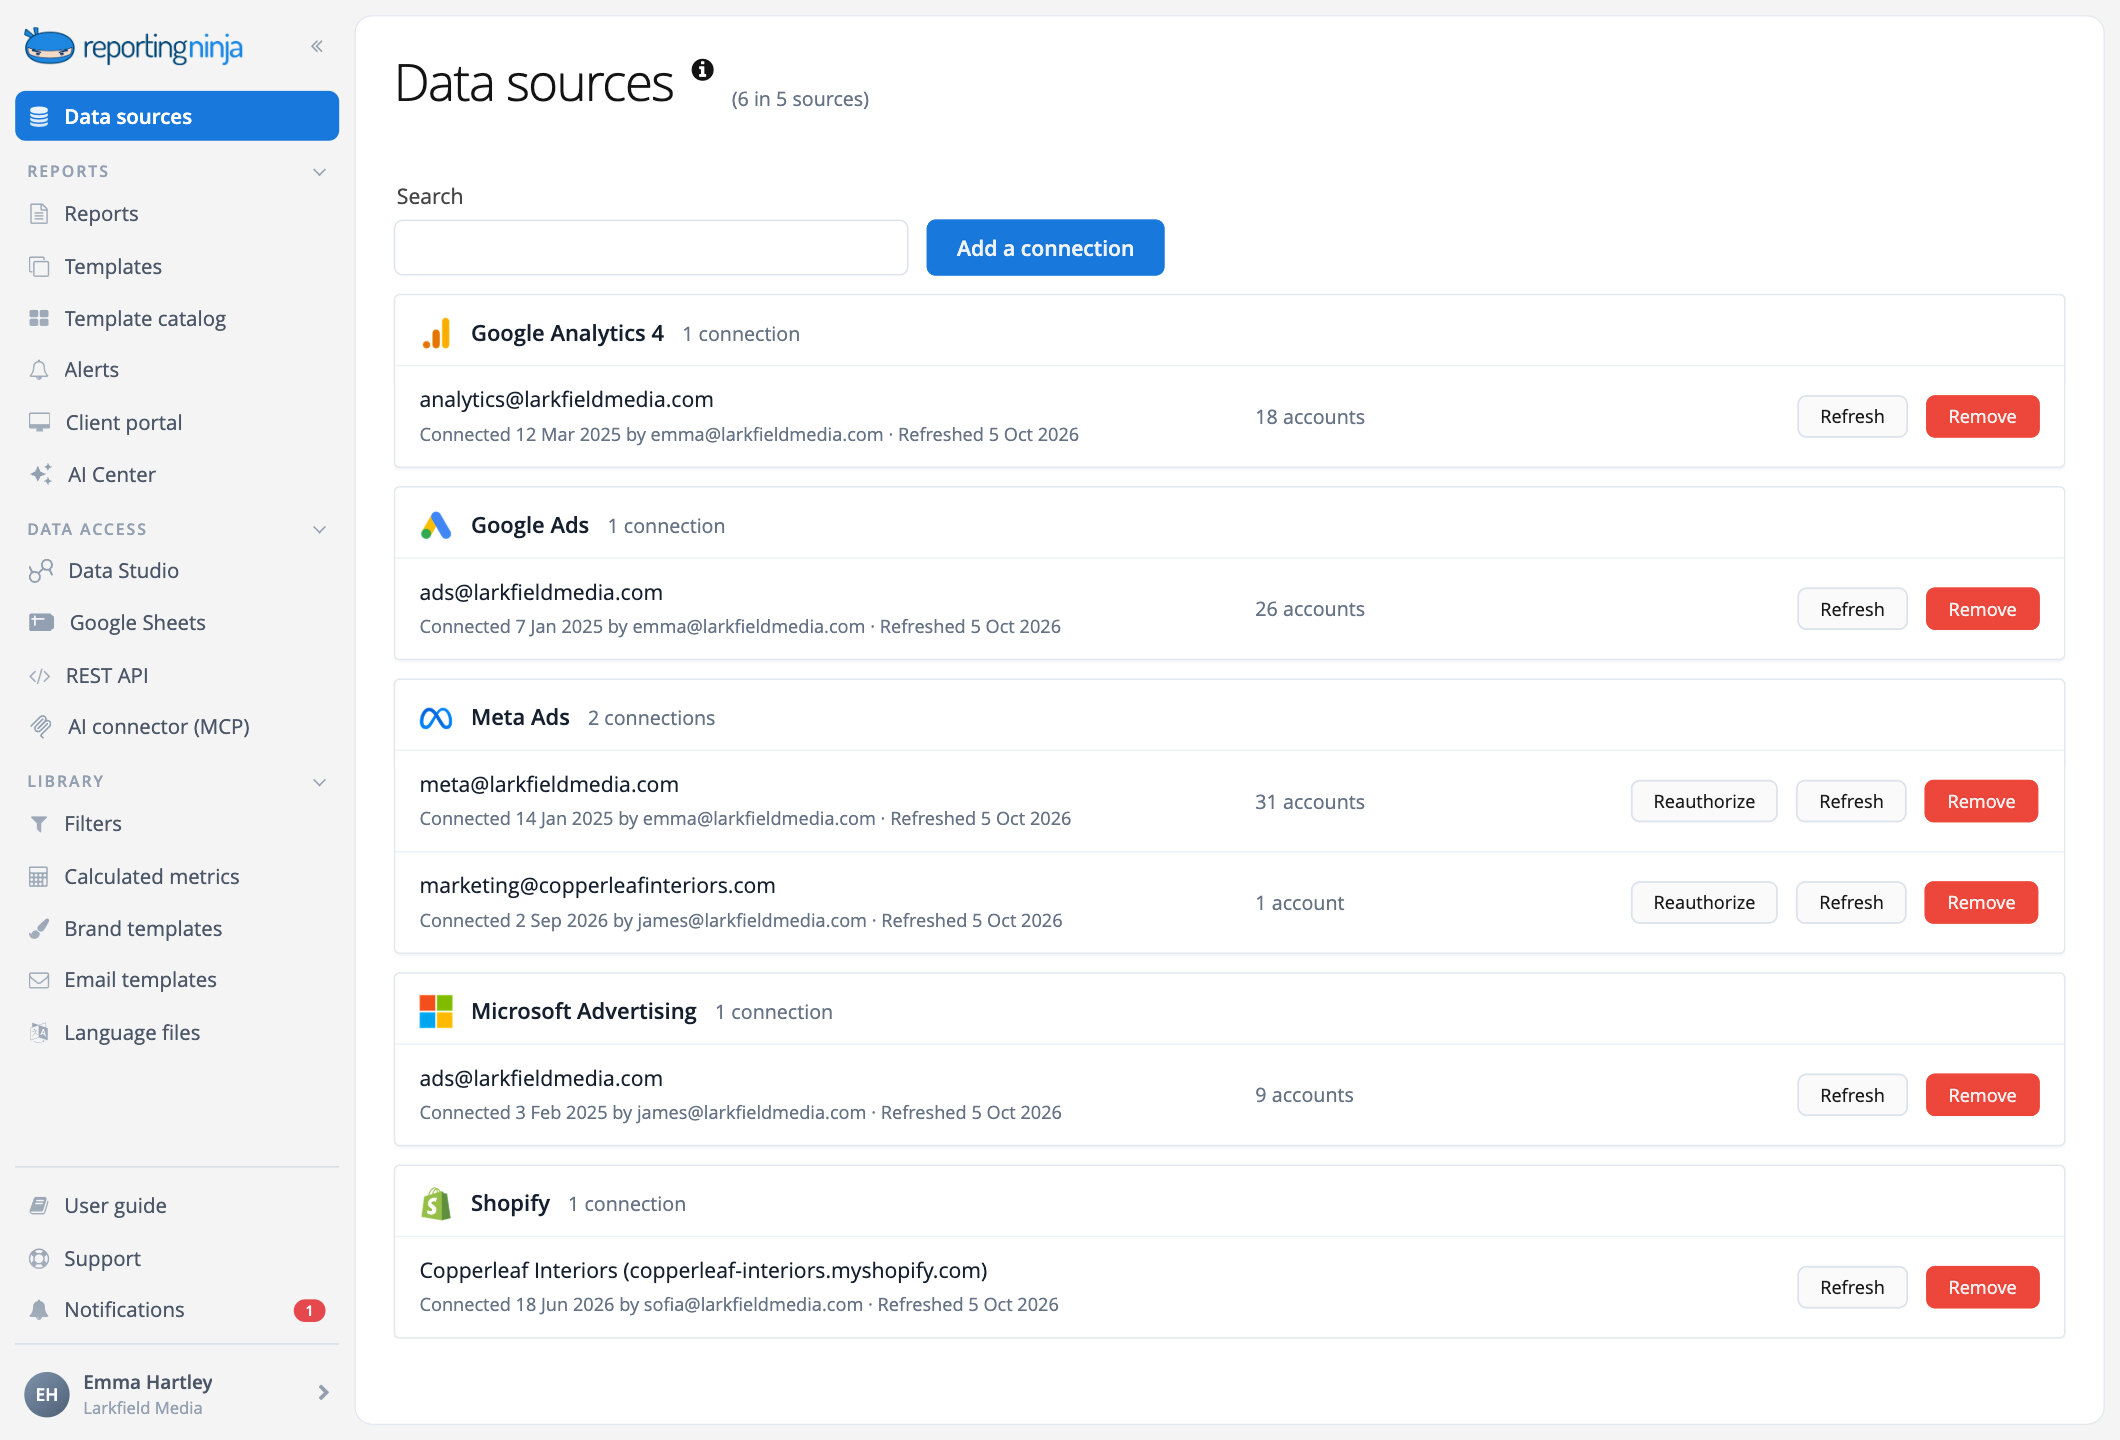The image size is (2120, 1440).
Task: Click the Data Studio icon
Action: [41, 570]
